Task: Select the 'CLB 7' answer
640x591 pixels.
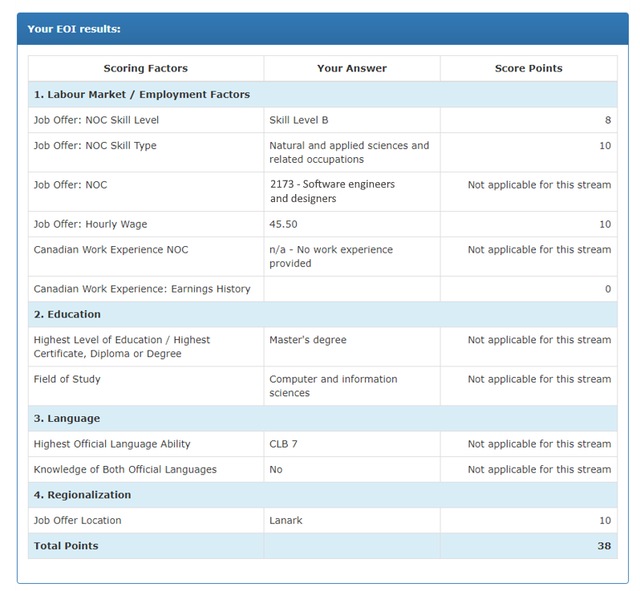Action: 283,444
